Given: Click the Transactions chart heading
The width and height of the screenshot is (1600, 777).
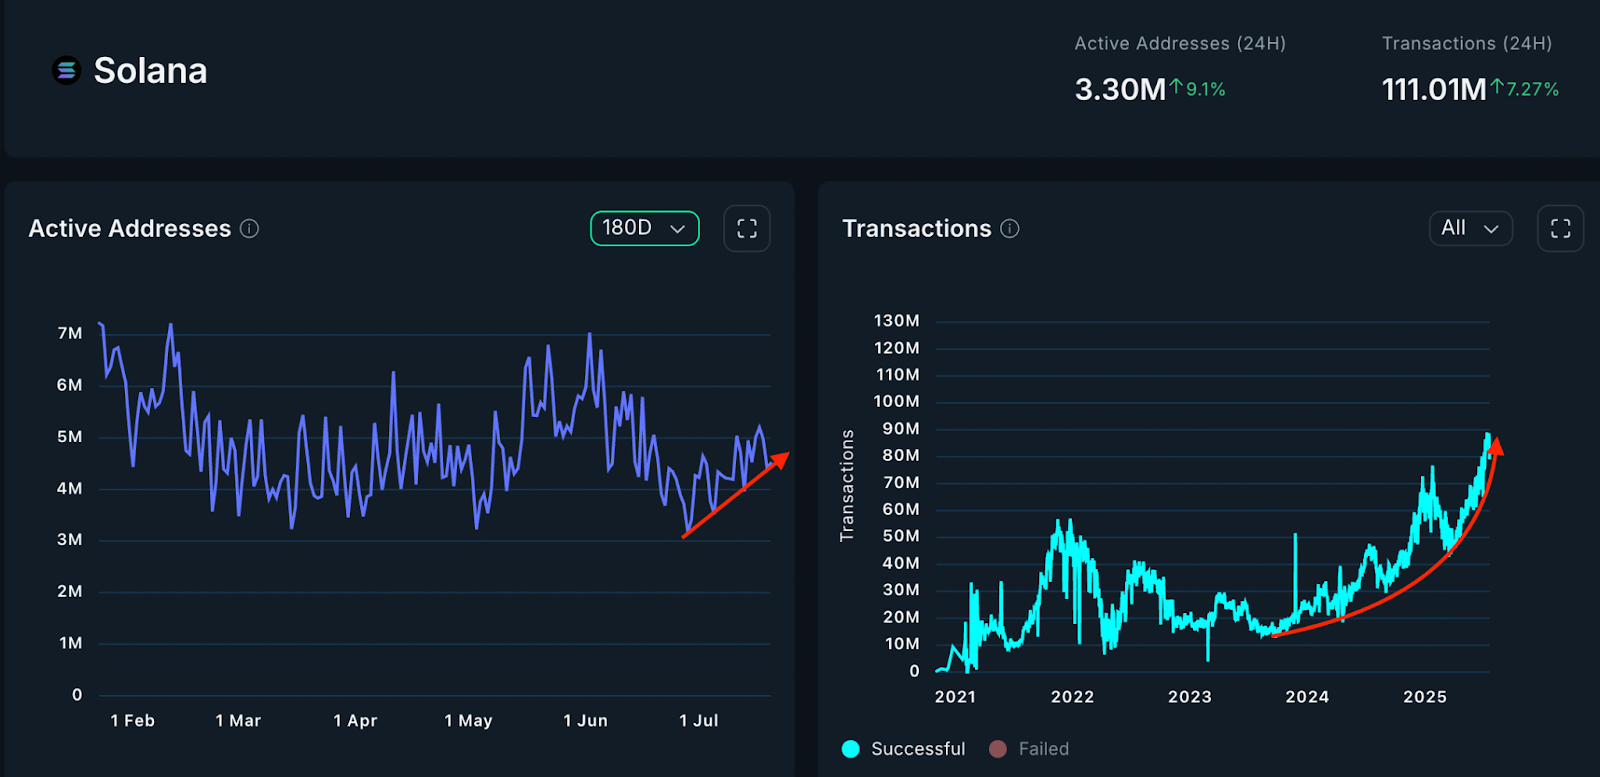Looking at the screenshot, I should point(916,229).
